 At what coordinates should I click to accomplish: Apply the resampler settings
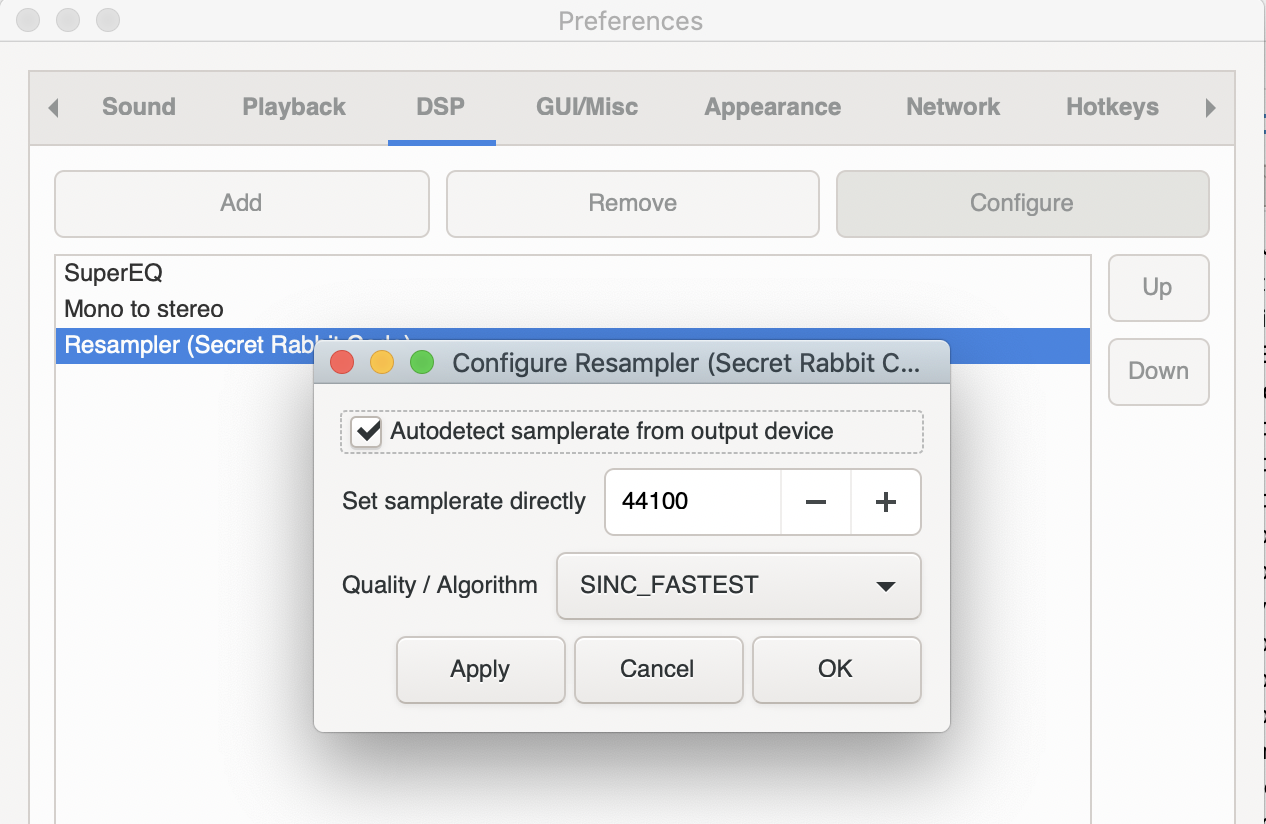[480, 670]
